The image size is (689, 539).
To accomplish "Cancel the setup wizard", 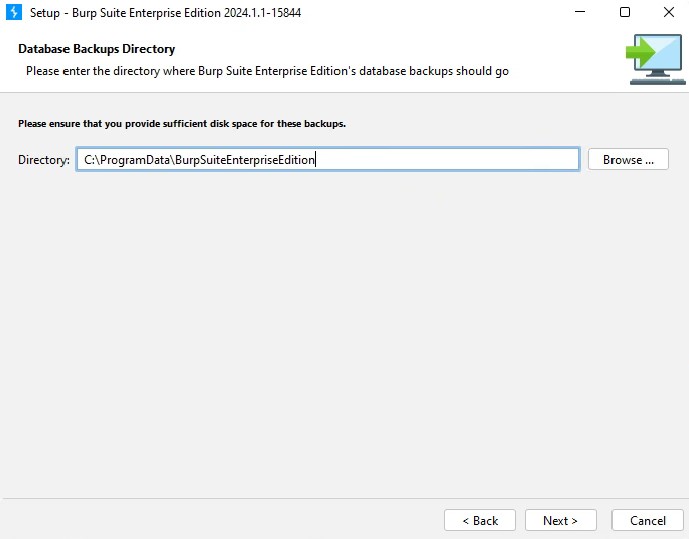I will [x=647, y=520].
